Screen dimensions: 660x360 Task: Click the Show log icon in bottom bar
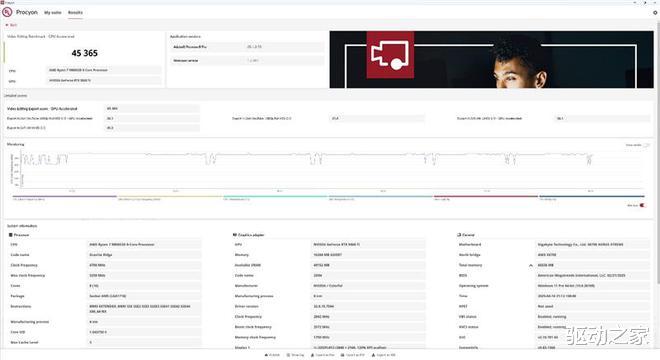pyautogui.click(x=288, y=355)
